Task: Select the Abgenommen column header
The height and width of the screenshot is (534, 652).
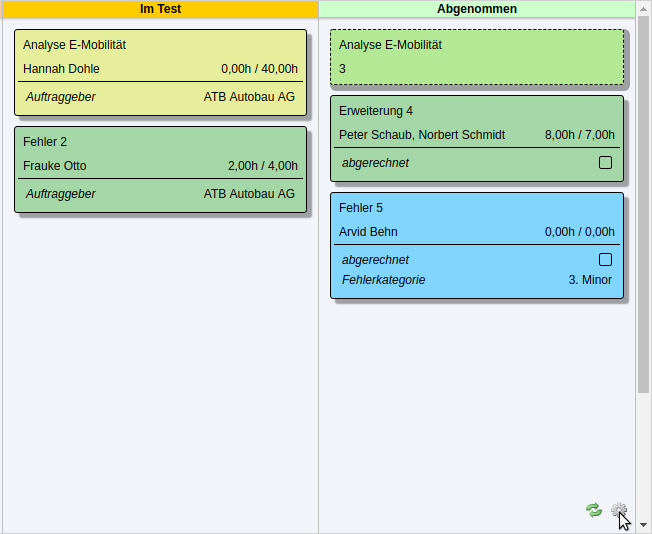Action: (x=477, y=9)
